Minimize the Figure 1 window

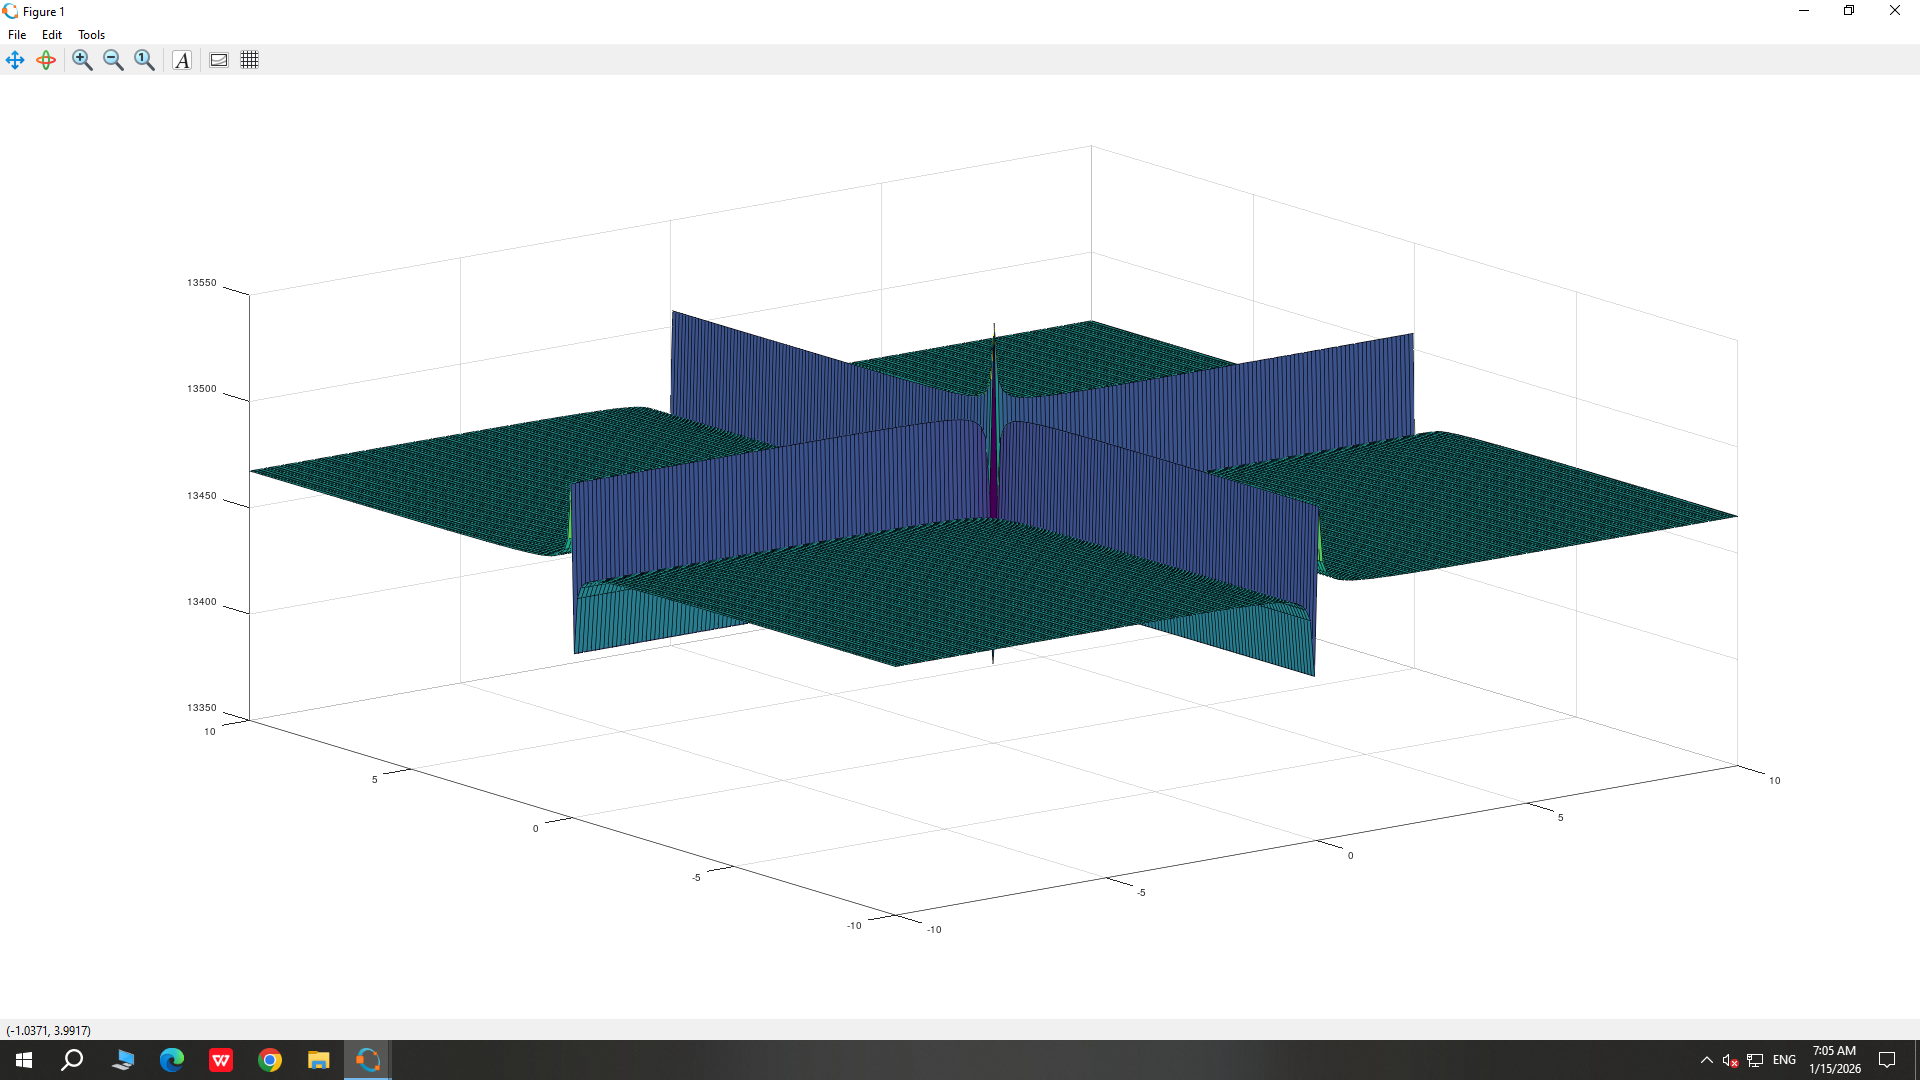[1804, 11]
